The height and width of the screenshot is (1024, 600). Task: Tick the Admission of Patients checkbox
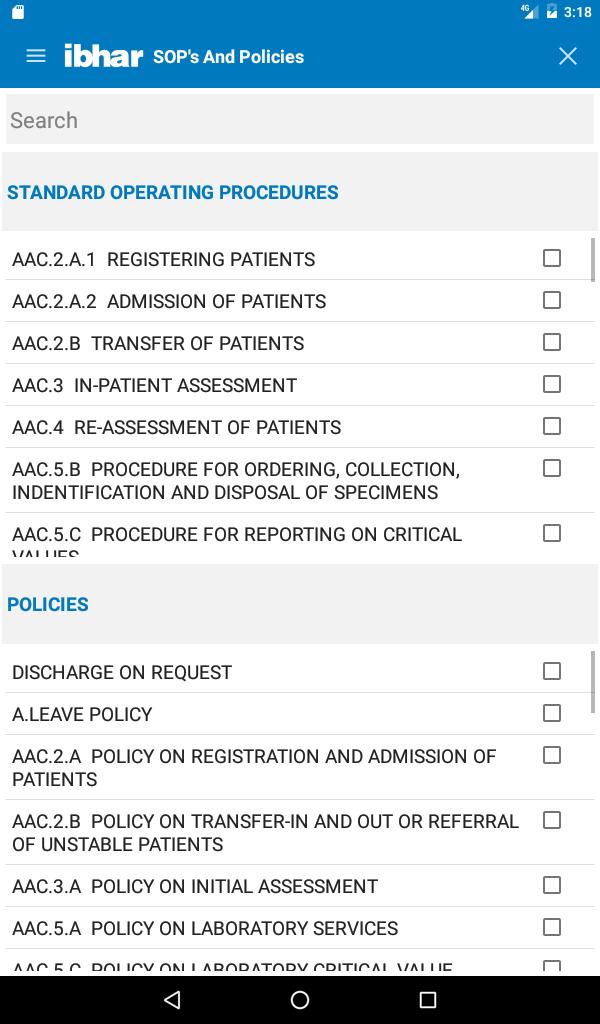[552, 300]
